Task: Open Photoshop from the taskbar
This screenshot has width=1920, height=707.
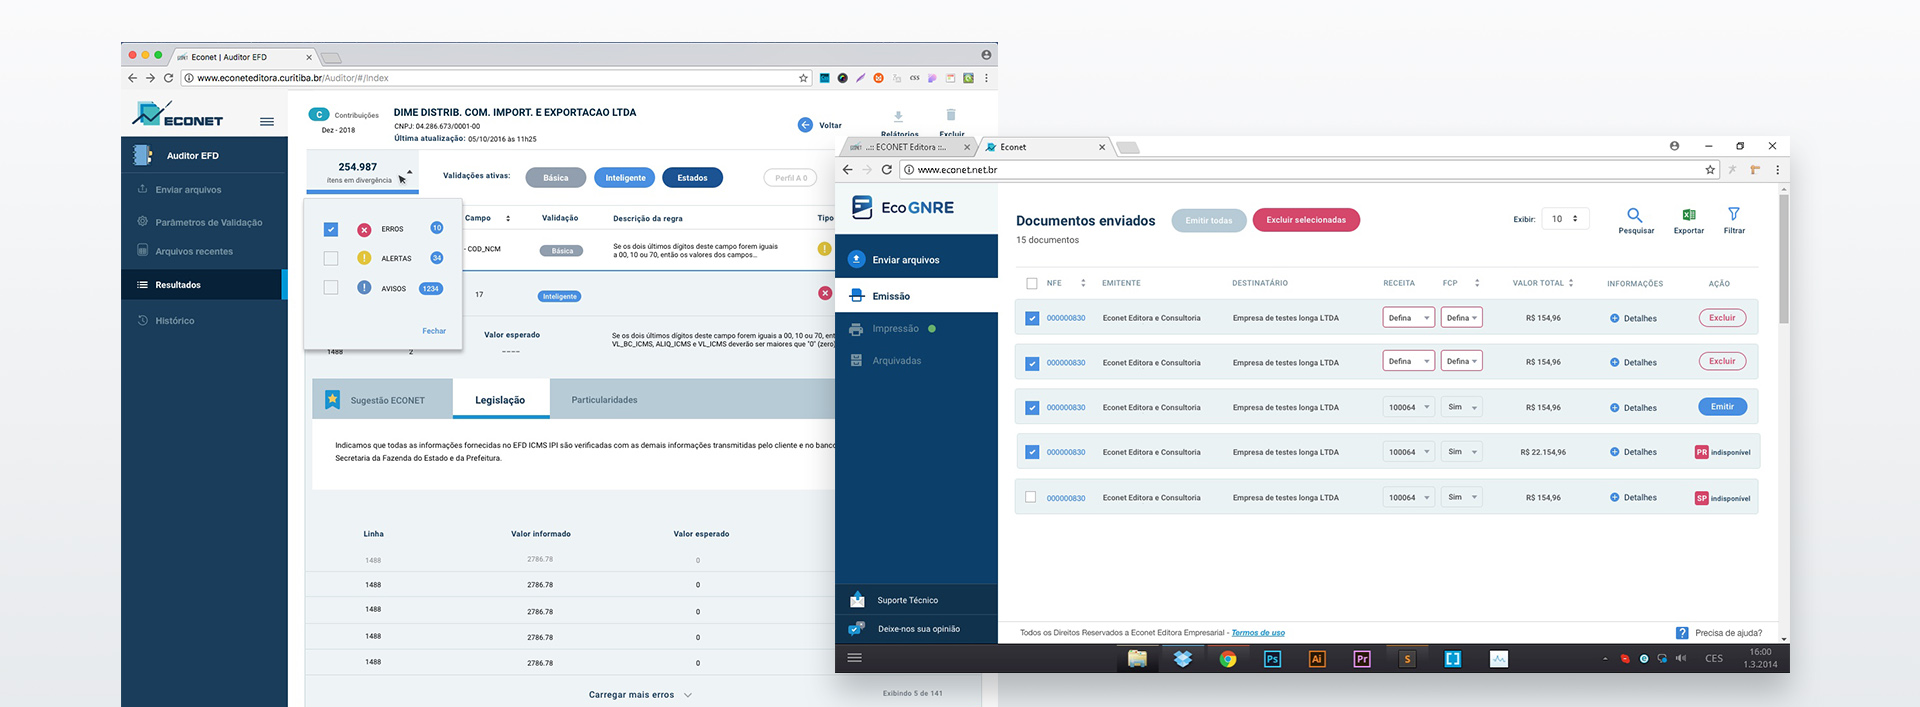Action: click(1272, 659)
